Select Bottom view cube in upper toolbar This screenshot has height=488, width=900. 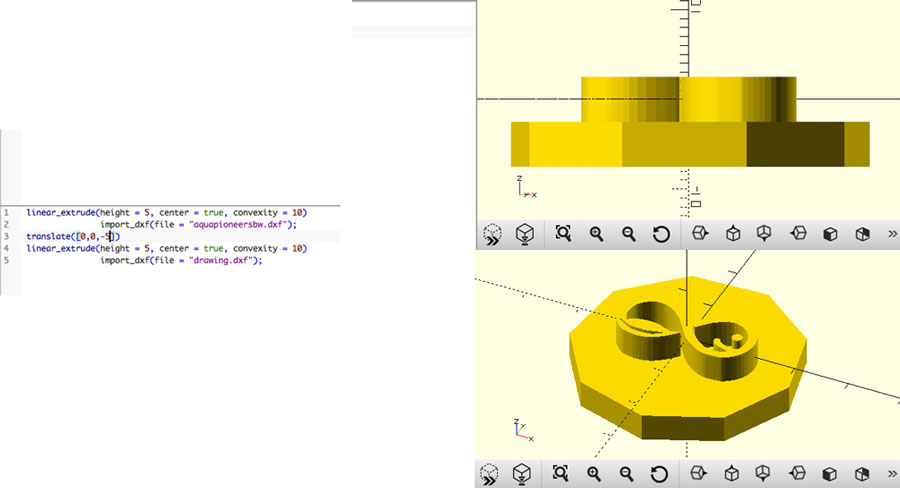(765, 234)
